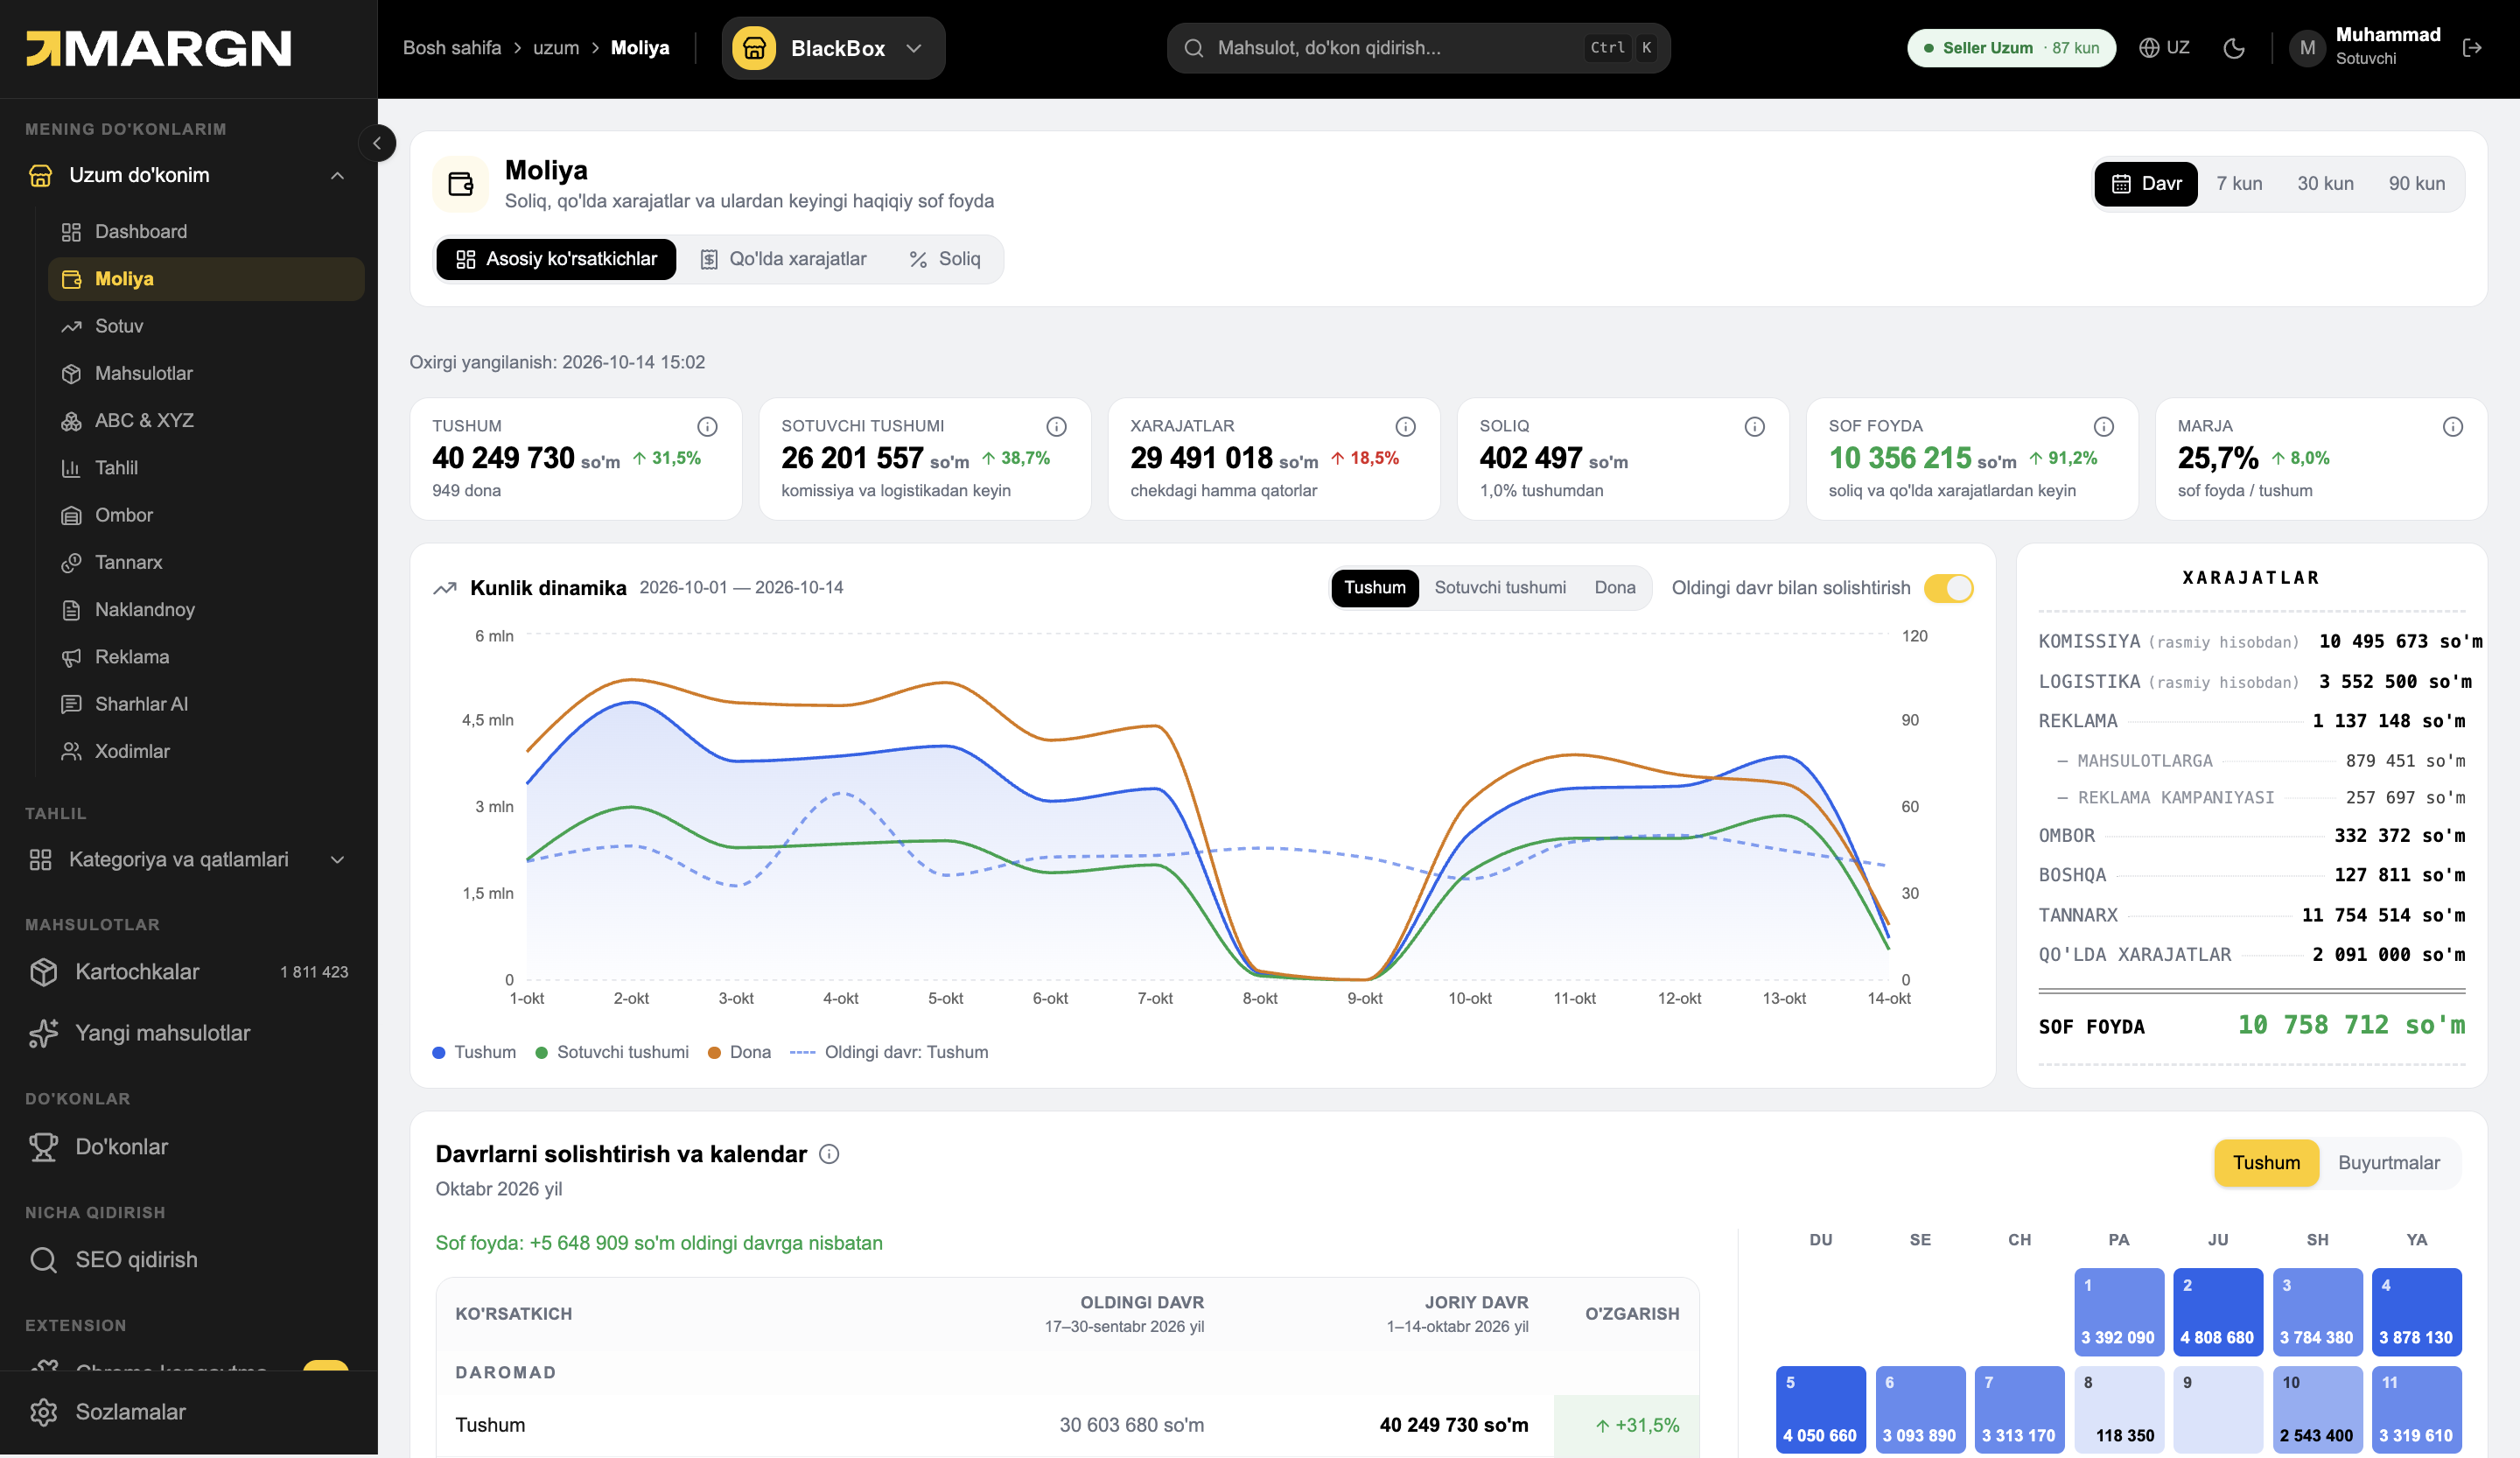This screenshot has height=1458, width=2520.
Task: Select Buyurtmalar calendar view option
Action: click(2388, 1163)
